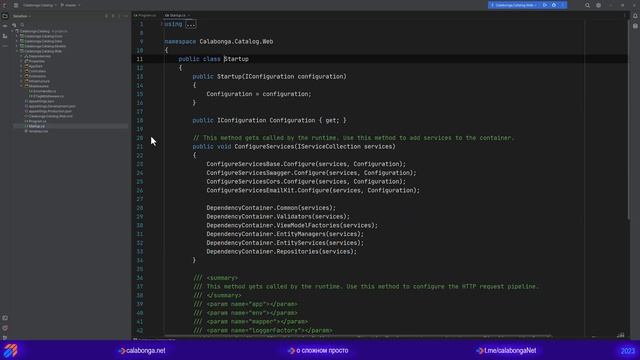Click the Startup class name on line 11
Screen dimensions: 640x360
coord(236,59)
